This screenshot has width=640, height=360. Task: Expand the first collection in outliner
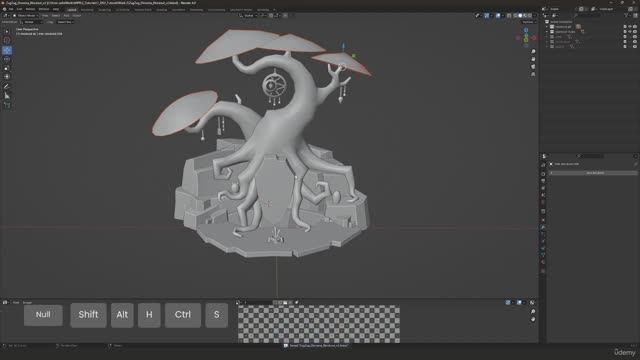[x=547, y=27]
